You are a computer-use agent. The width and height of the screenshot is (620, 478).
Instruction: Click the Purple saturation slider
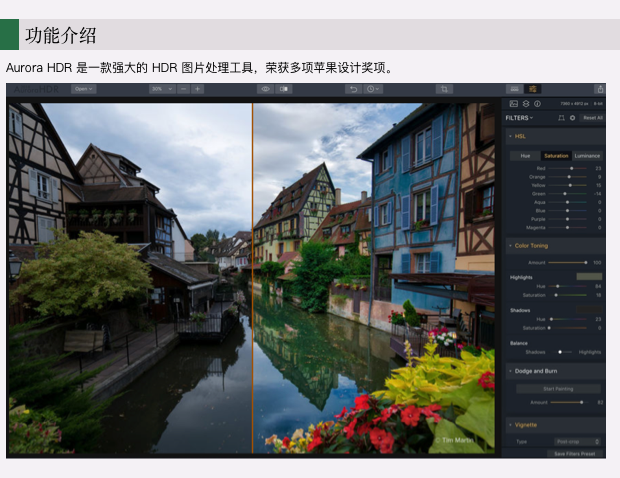click(567, 219)
